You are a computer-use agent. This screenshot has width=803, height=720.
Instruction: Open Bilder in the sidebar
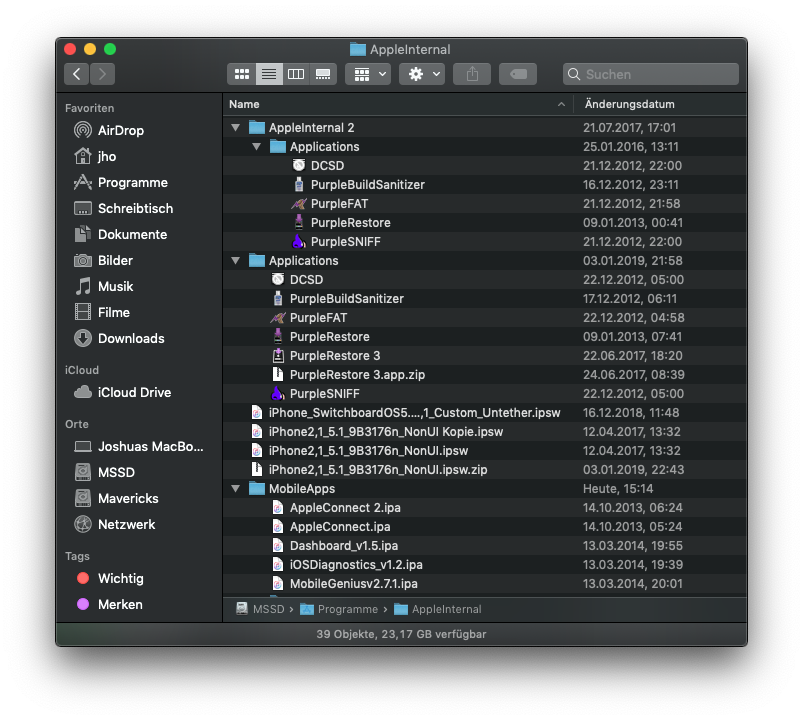click(103, 260)
